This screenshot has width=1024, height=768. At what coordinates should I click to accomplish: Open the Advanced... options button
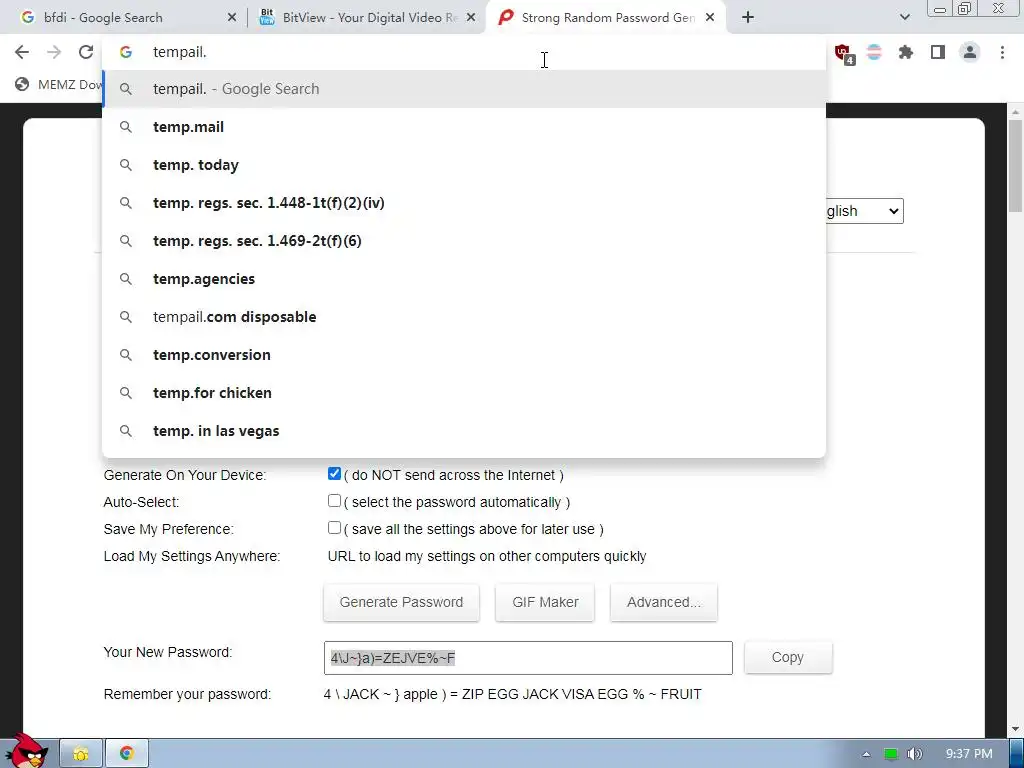coord(664,602)
